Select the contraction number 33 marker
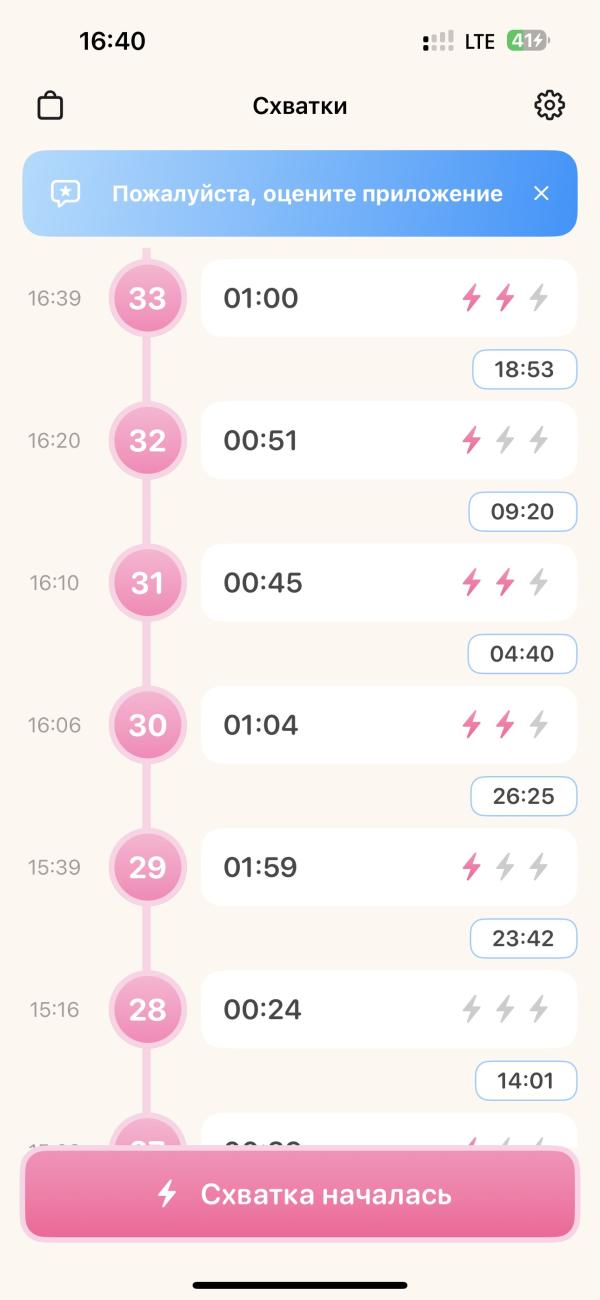This screenshot has height=1300, width=600. click(148, 298)
